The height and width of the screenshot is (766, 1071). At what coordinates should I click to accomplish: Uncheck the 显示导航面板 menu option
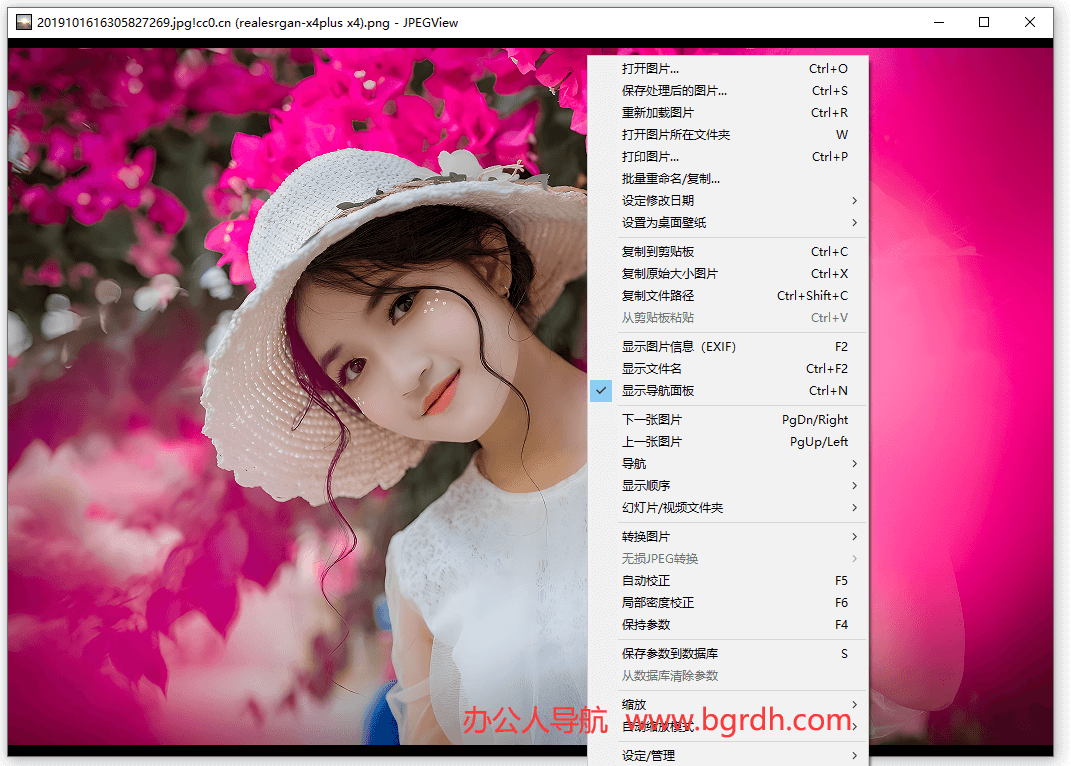[x=658, y=391]
